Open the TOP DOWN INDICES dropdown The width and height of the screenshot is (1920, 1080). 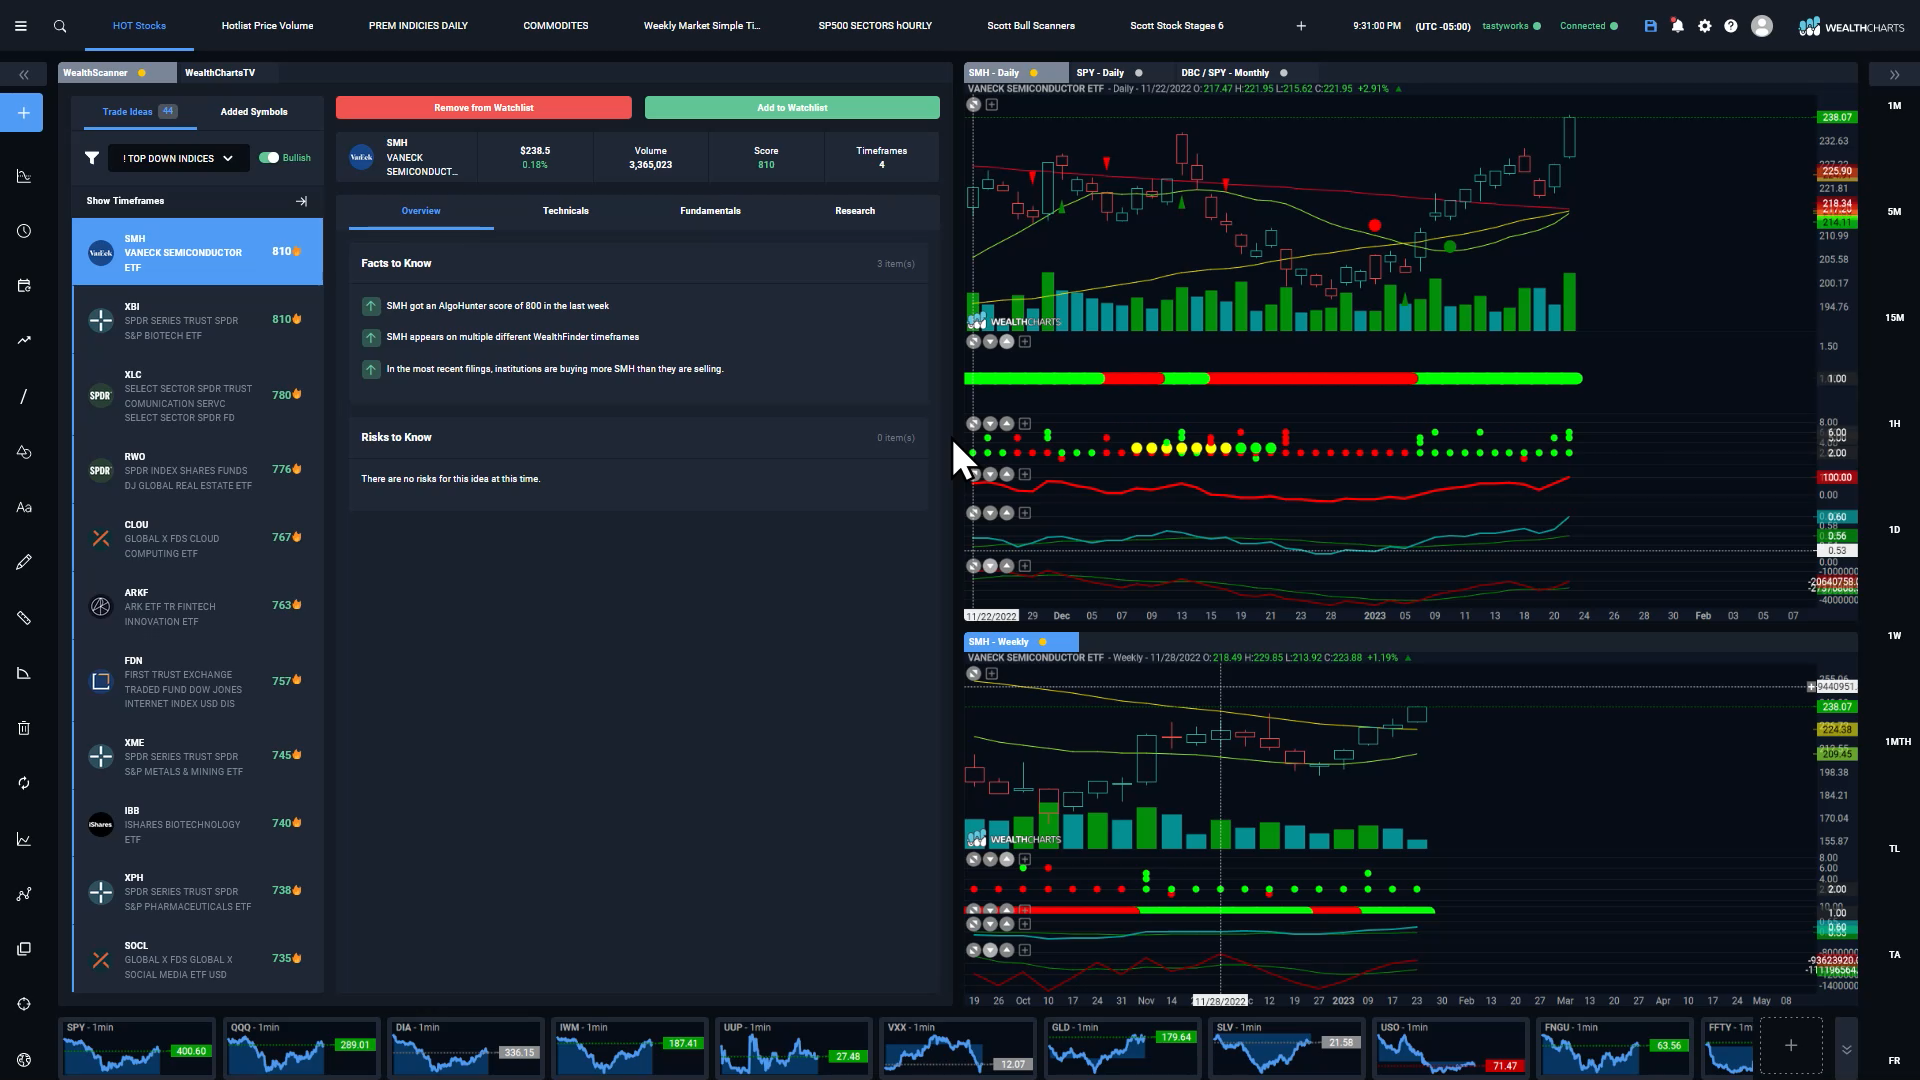[x=178, y=158]
